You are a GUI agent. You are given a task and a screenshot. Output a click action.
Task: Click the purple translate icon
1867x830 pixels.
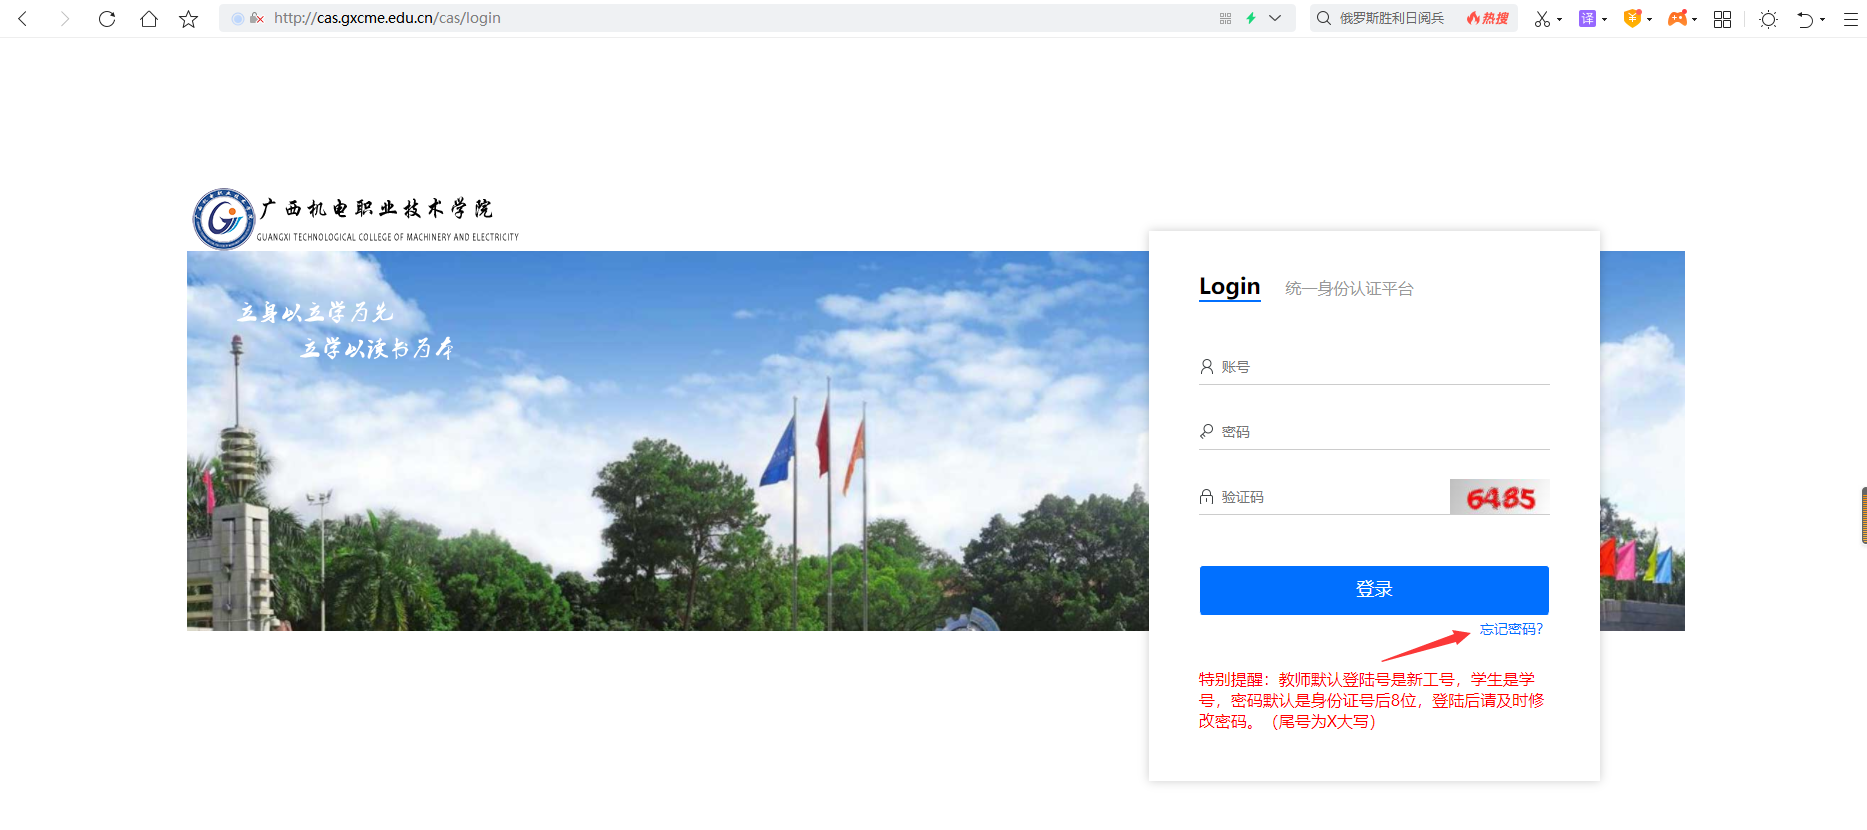pyautogui.click(x=1587, y=19)
